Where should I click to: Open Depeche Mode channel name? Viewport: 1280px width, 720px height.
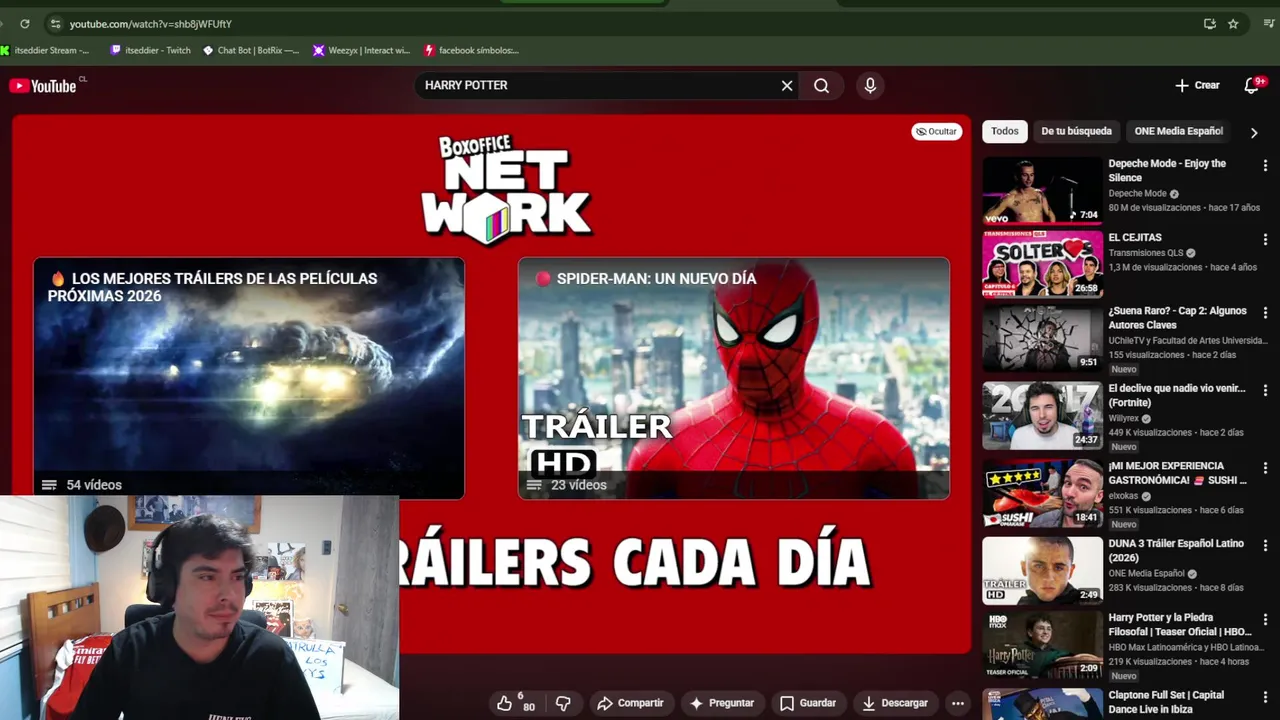[1137, 194]
